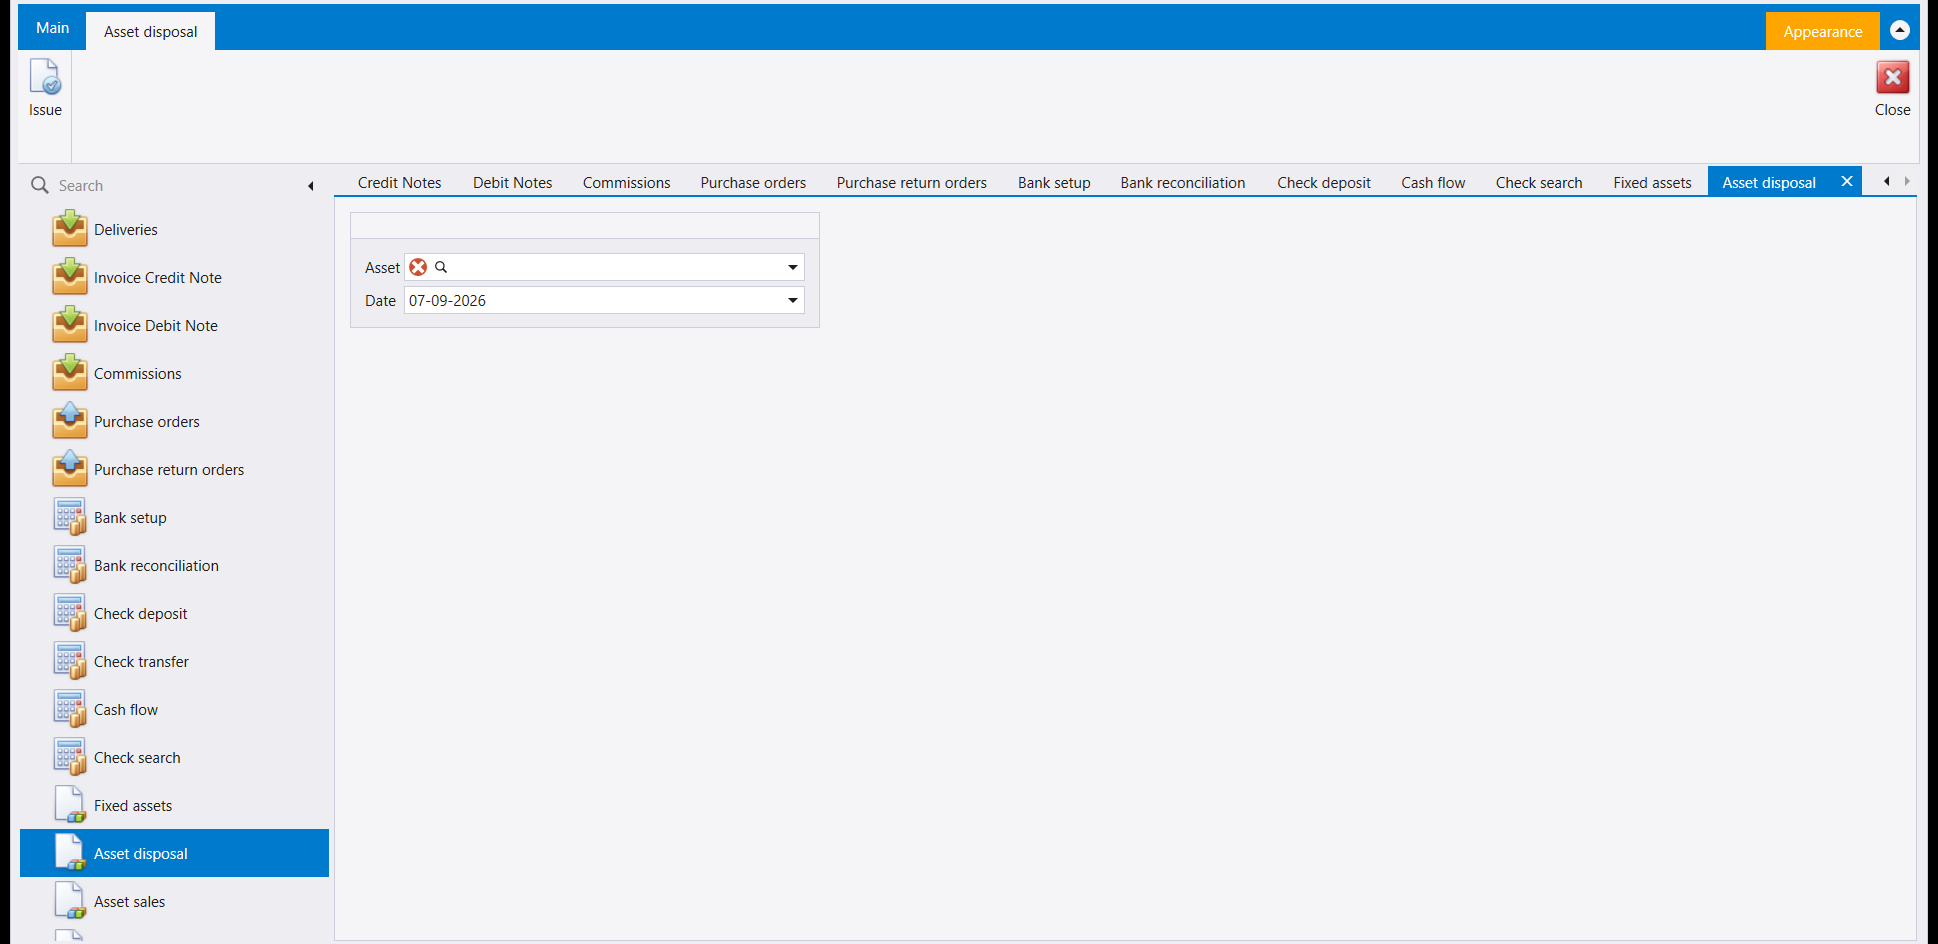Open Fixed assets sidebar icon
Screen dimensions: 1938x944
(70, 805)
